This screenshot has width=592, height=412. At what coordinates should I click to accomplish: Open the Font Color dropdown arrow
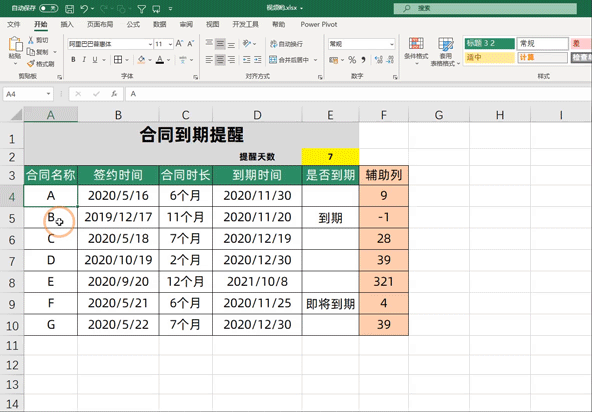coord(168,60)
